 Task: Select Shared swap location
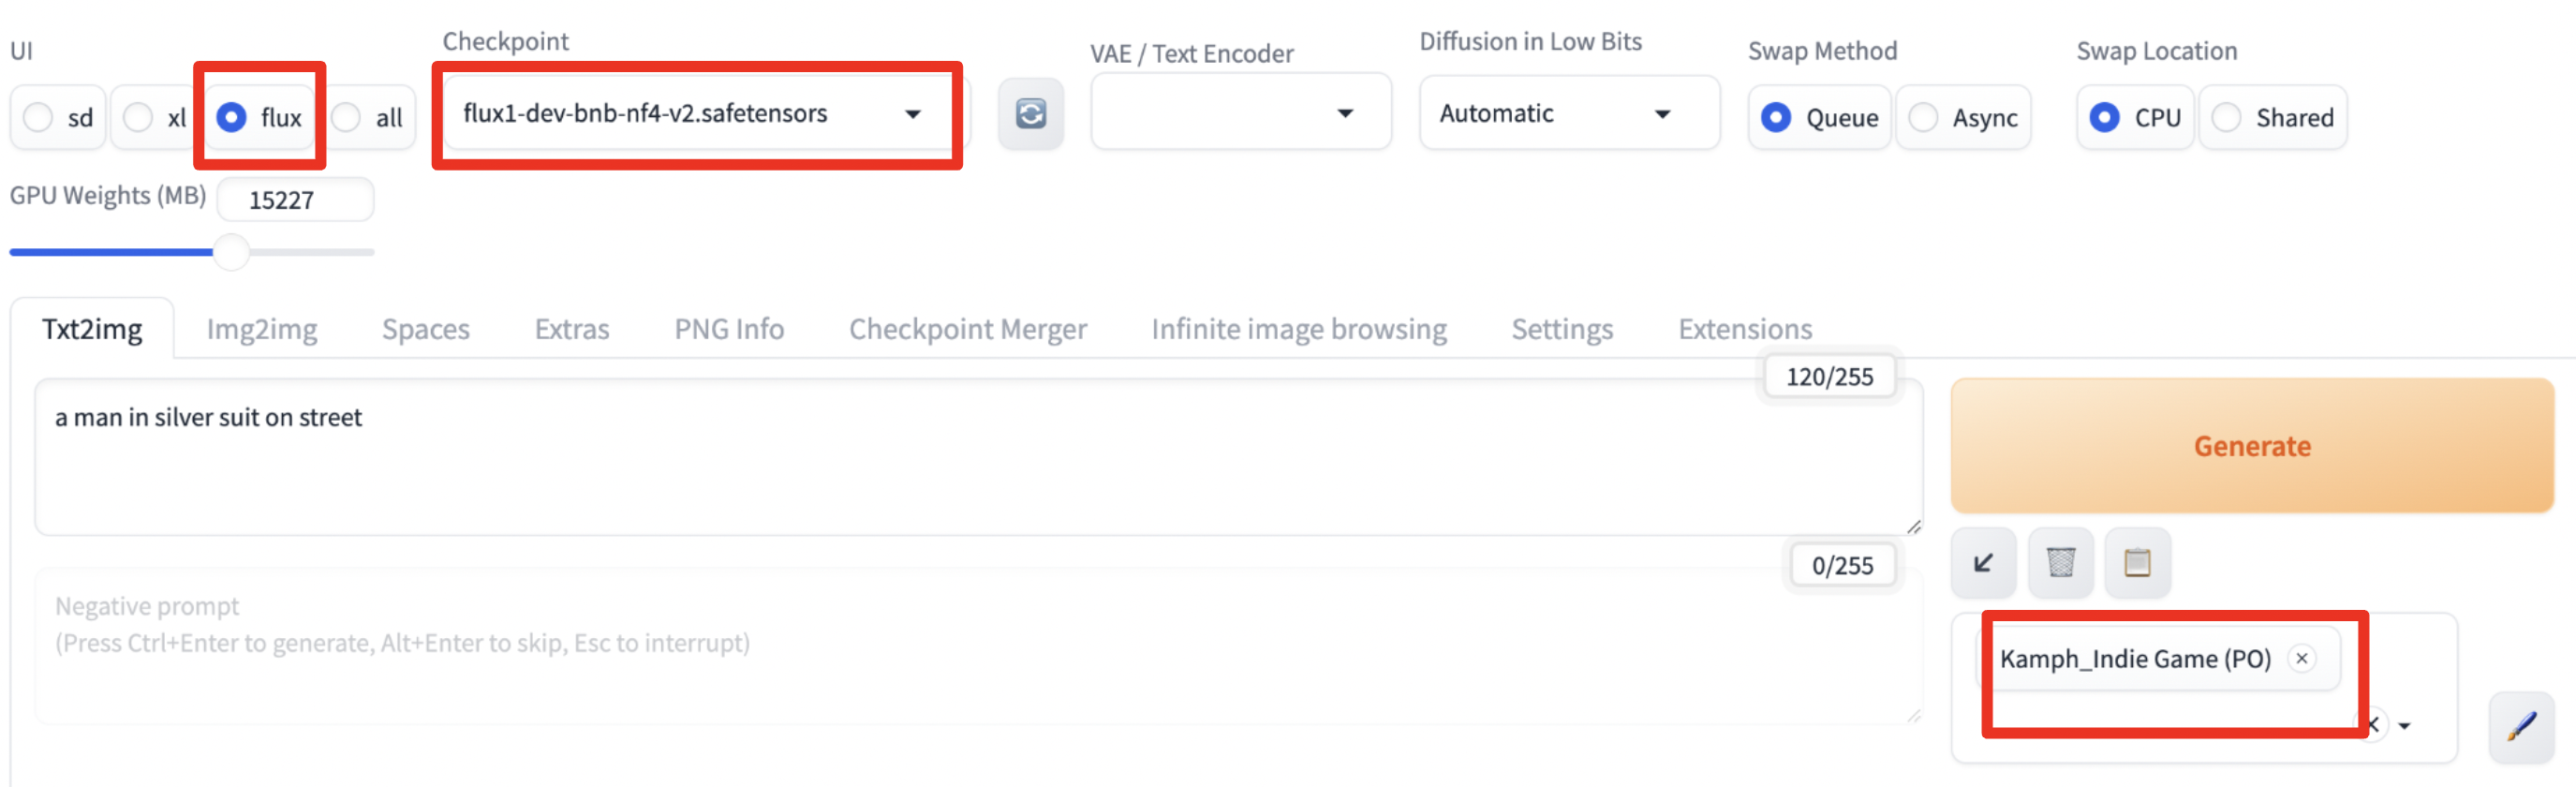coord(2227,118)
